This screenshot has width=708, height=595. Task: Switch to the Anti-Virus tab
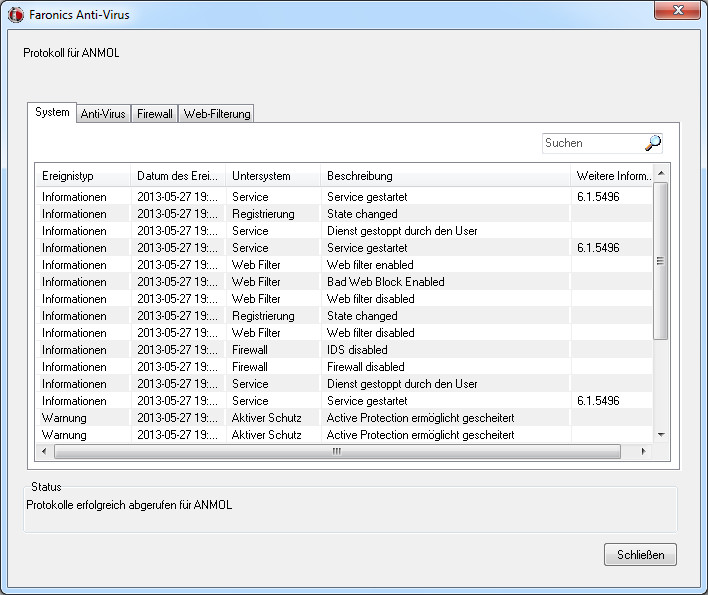[103, 114]
